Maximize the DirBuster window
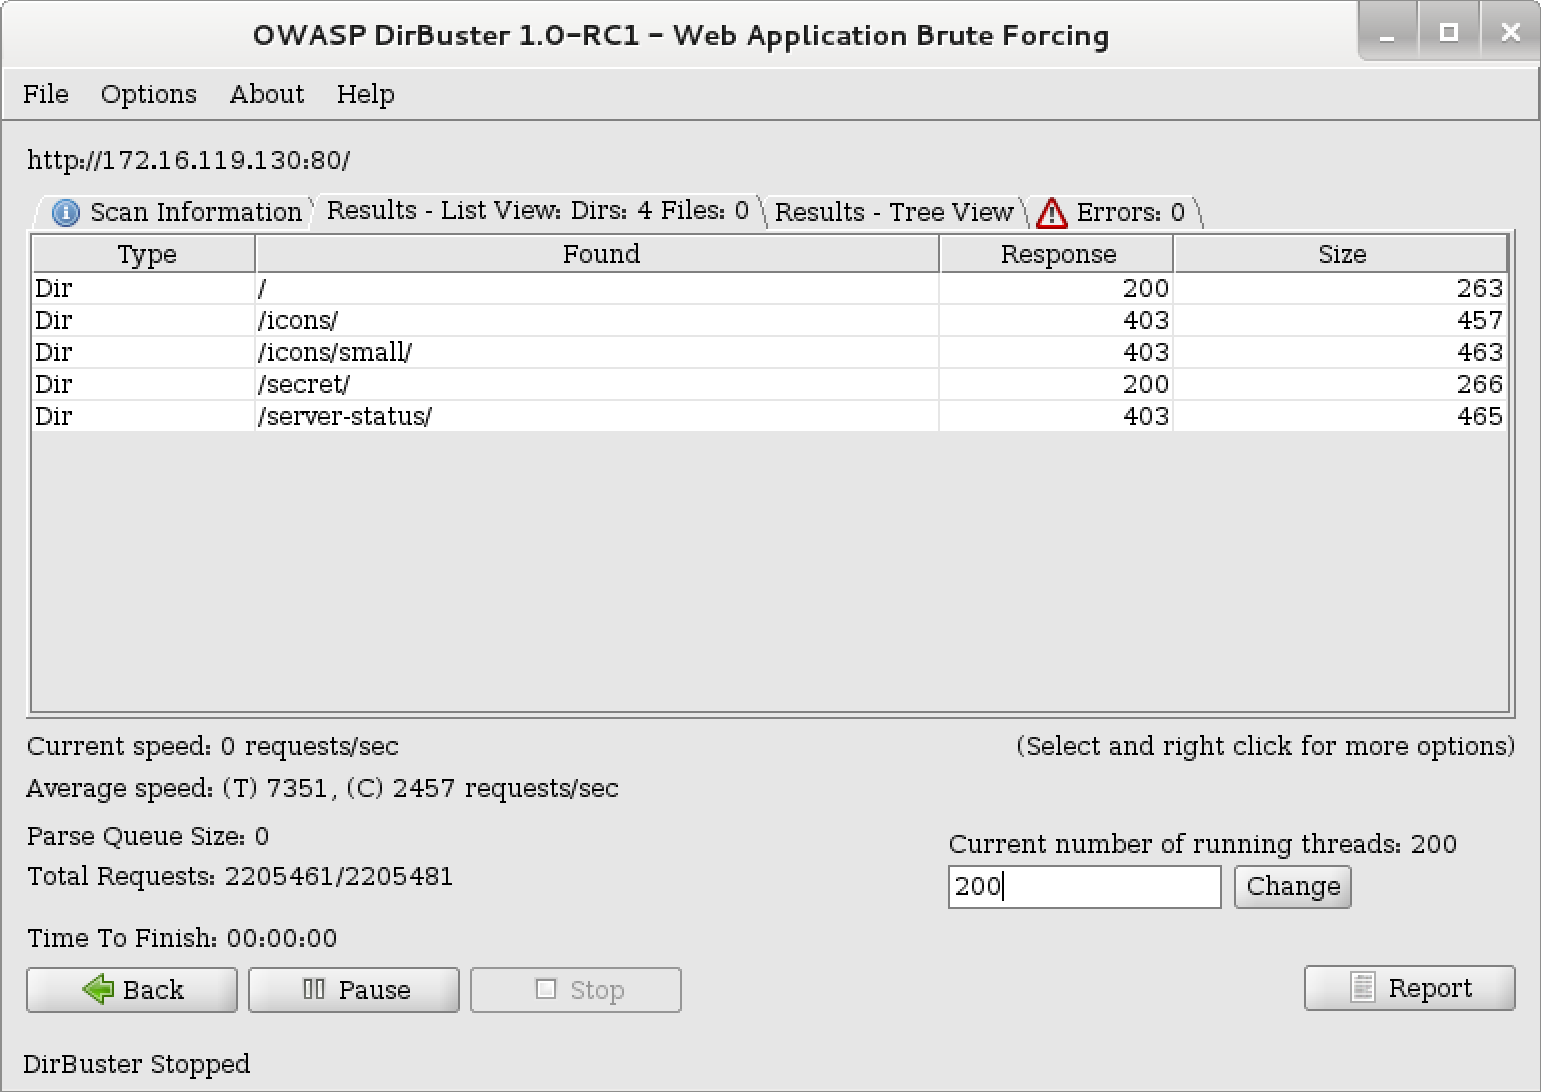This screenshot has width=1541, height=1092. tap(1448, 33)
